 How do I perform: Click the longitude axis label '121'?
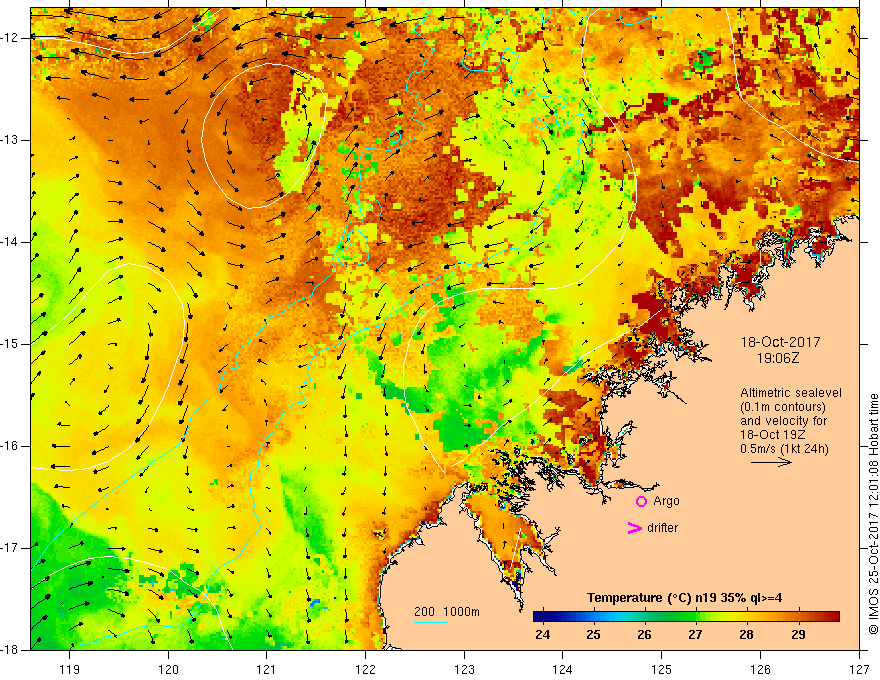point(267,669)
